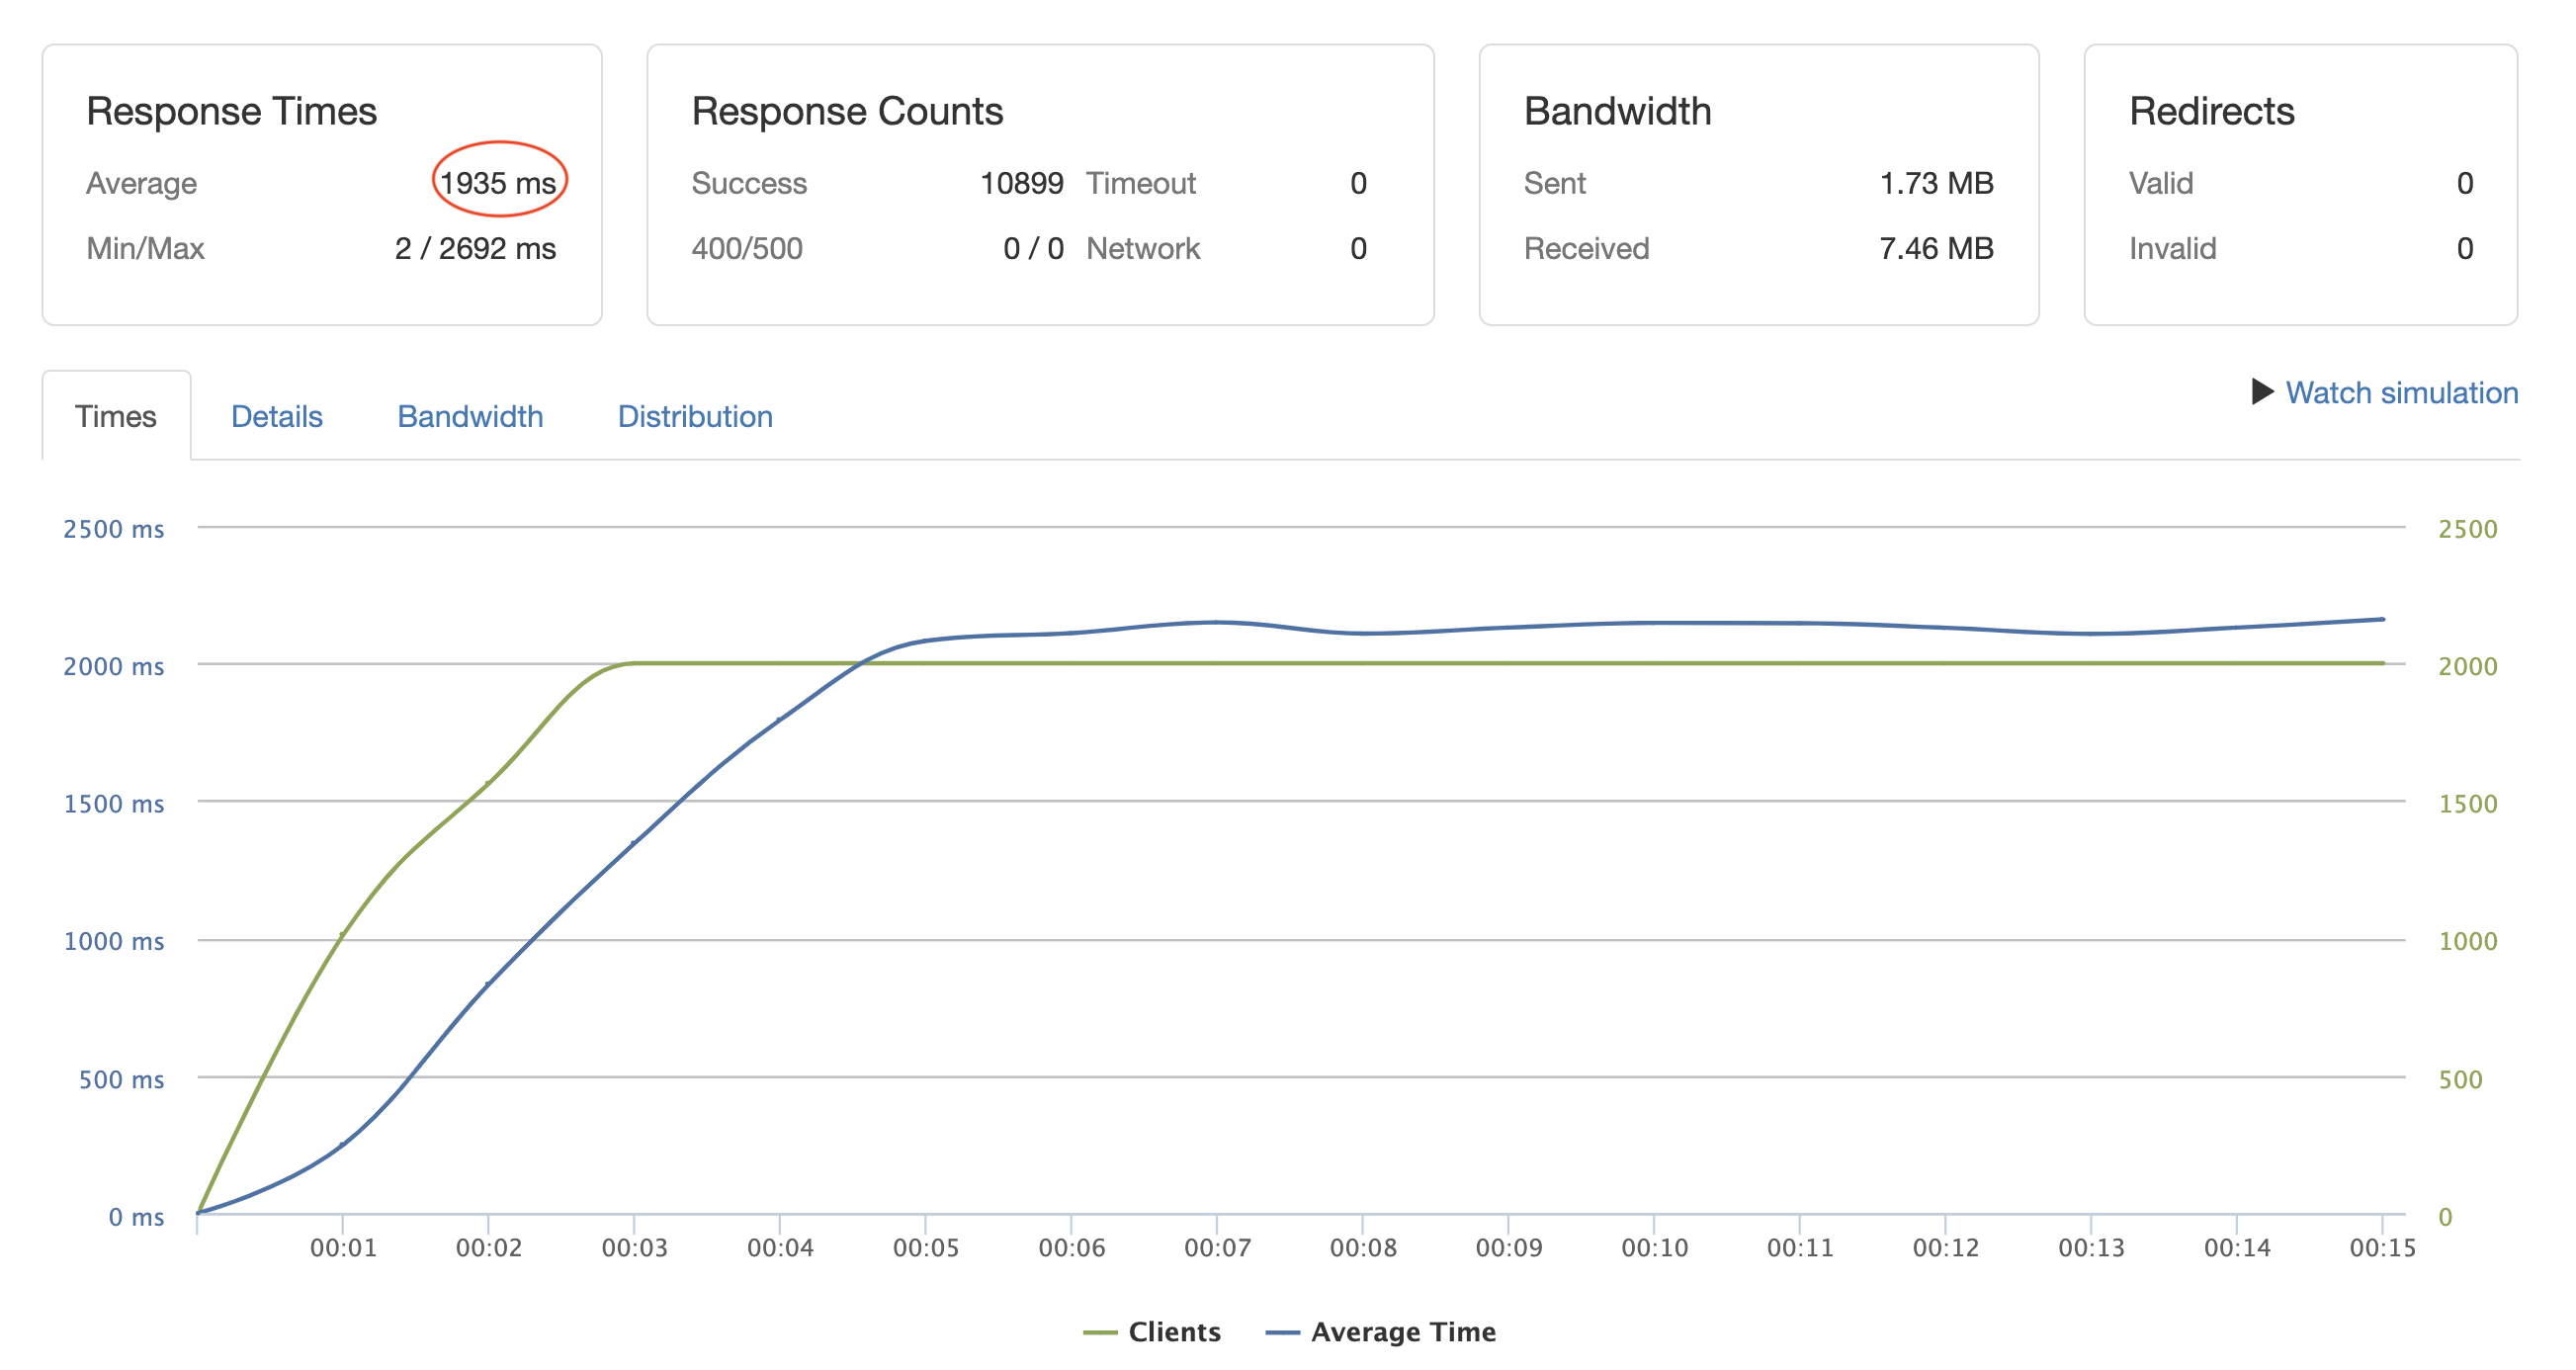Click the Min/Max label

pos(145,248)
